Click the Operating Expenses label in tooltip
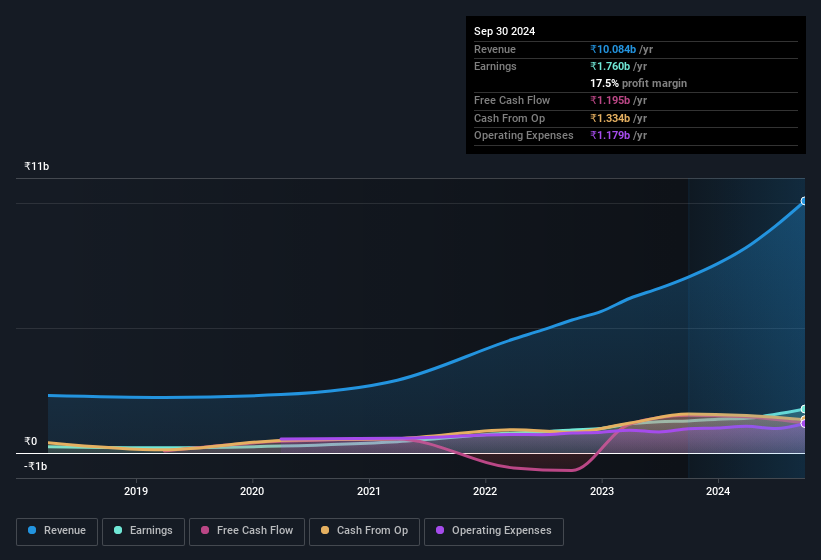 click(x=524, y=135)
